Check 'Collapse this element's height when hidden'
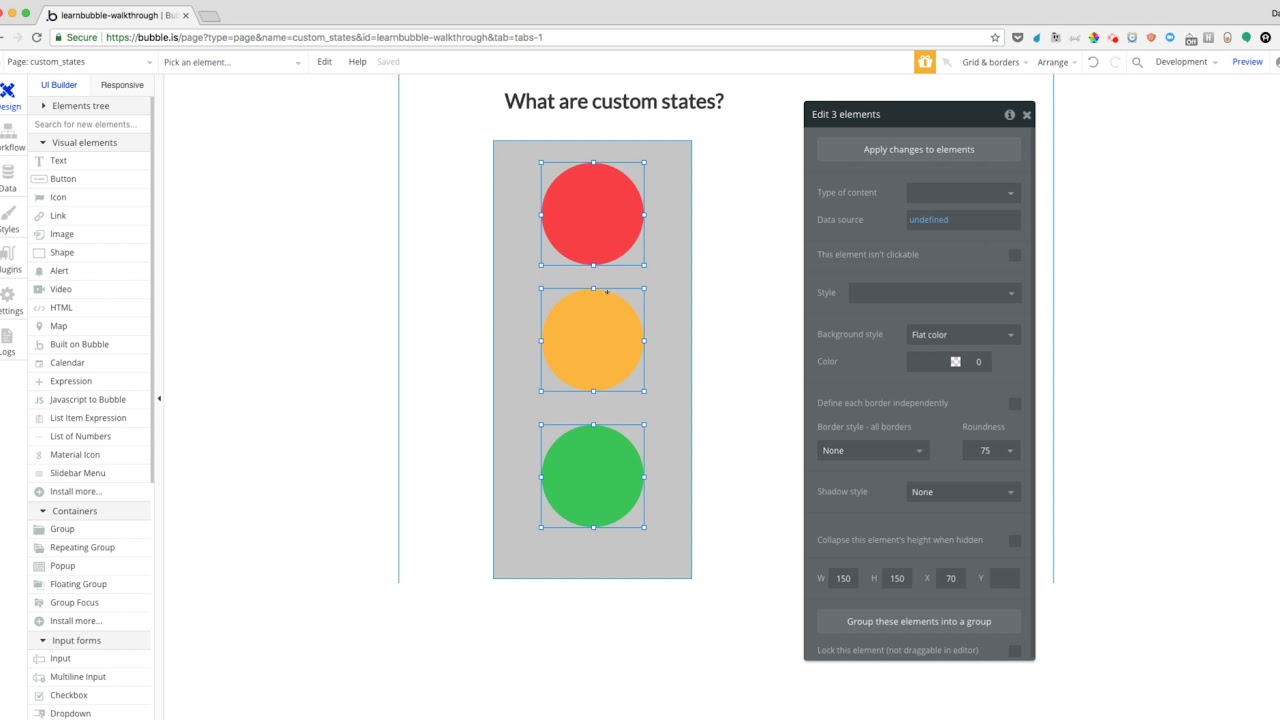1280x720 pixels. (1015, 540)
